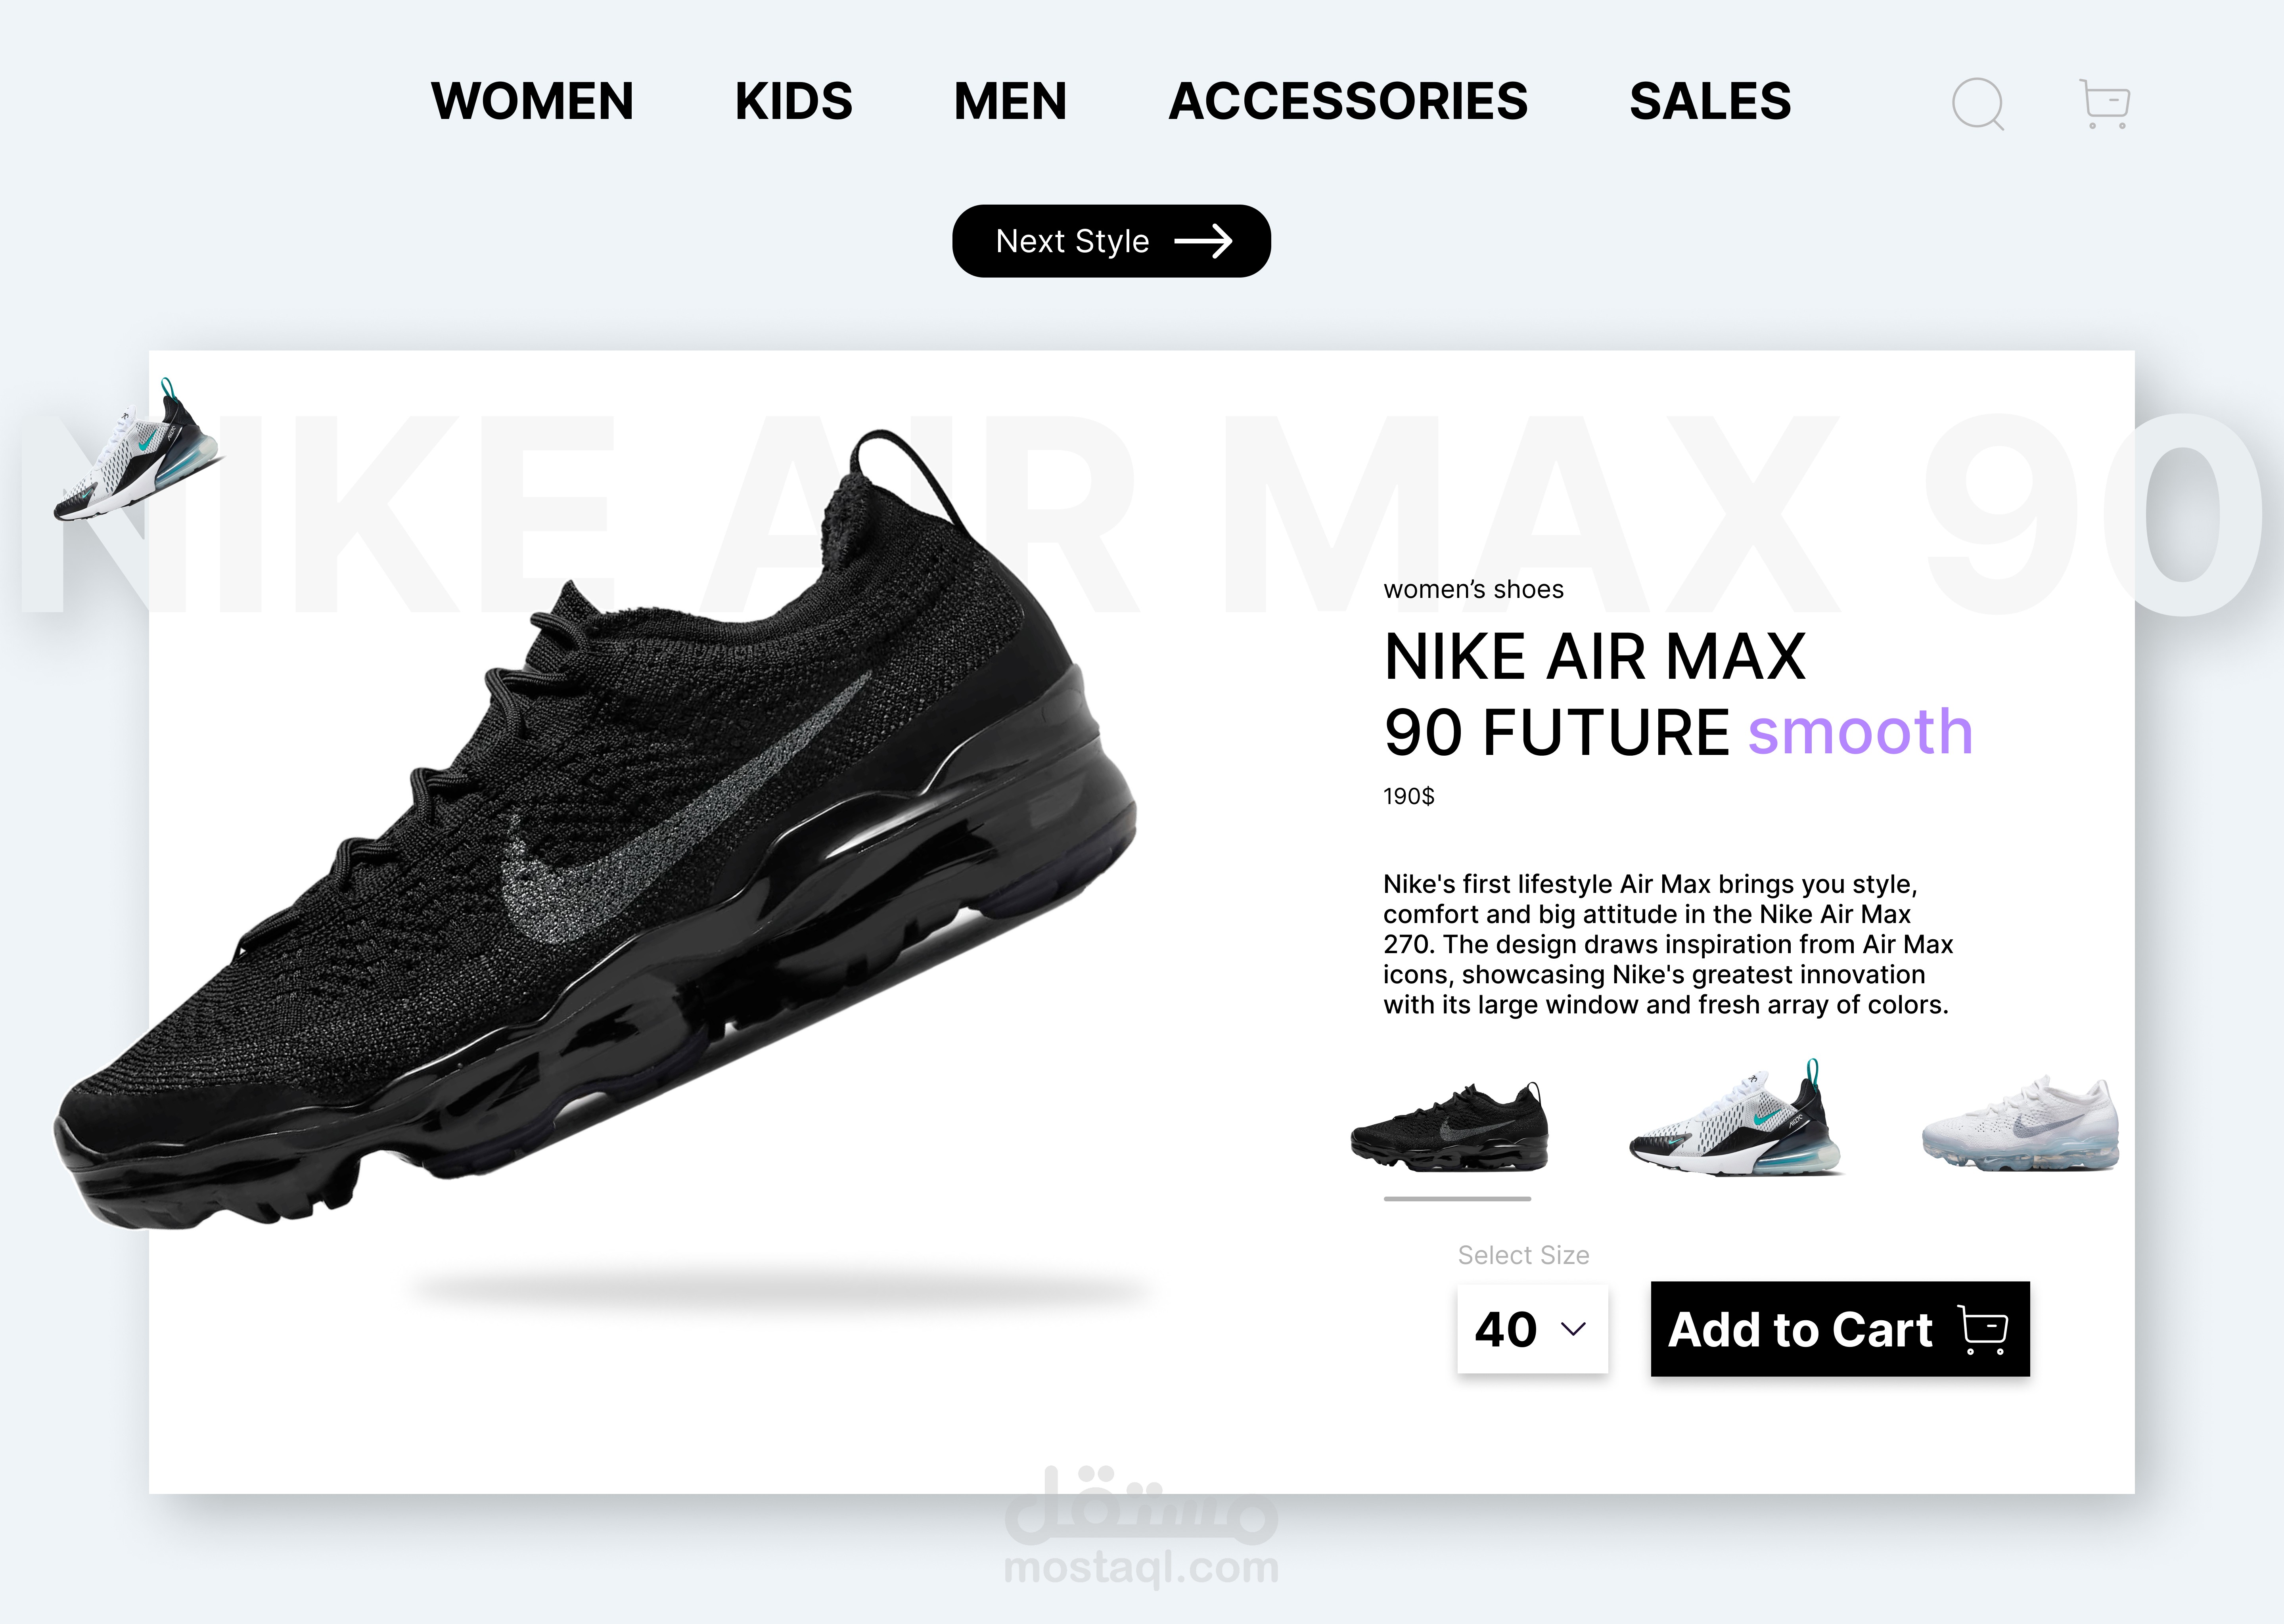Choose the white and teal sneaker variant
Viewport: 2284px width, 1624px height.
(x=1734, y=1118)
